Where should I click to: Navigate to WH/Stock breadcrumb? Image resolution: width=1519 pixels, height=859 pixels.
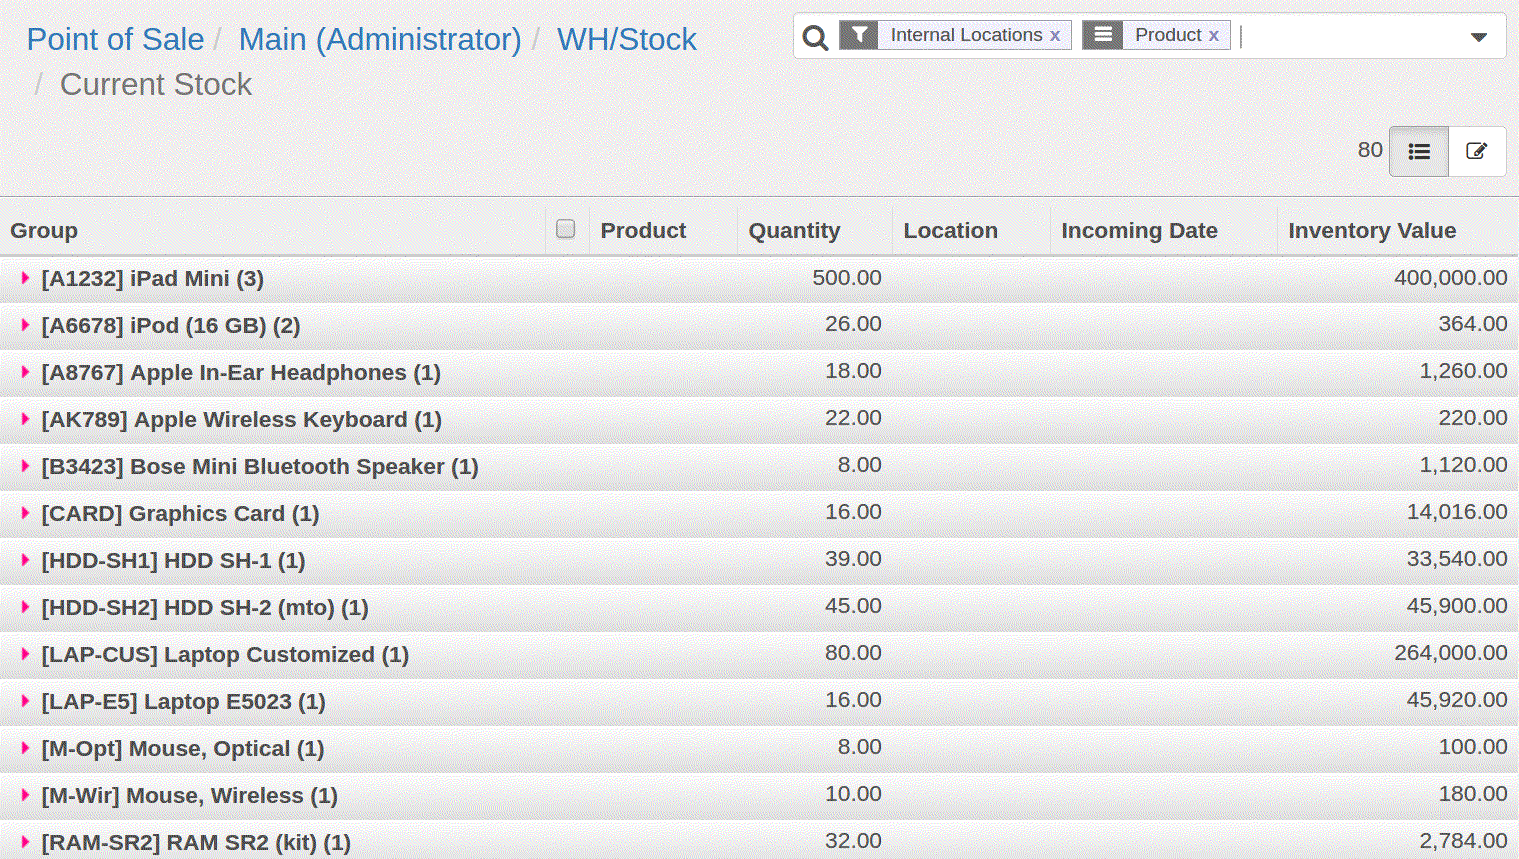[x=626, y=39]
